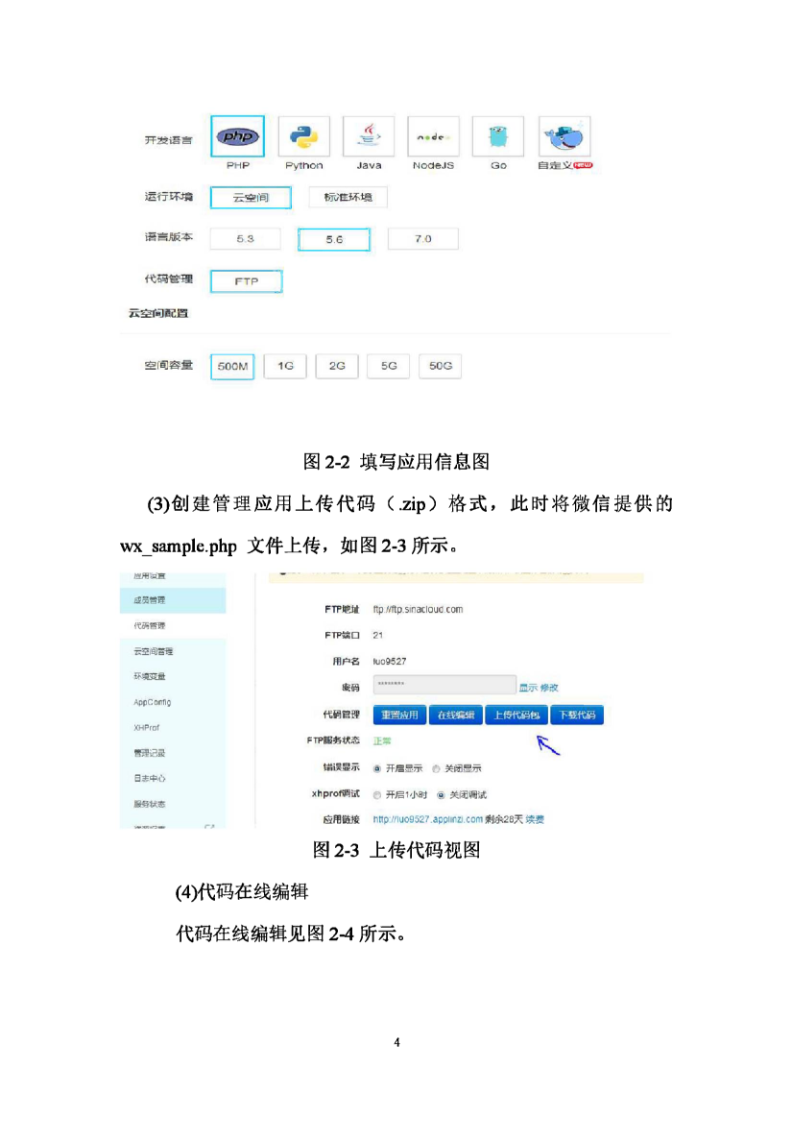Image resolution: width=794 pixels, height=1123 pixels.
Task: Click the 上传代码包 button
Action: point(517,715)
